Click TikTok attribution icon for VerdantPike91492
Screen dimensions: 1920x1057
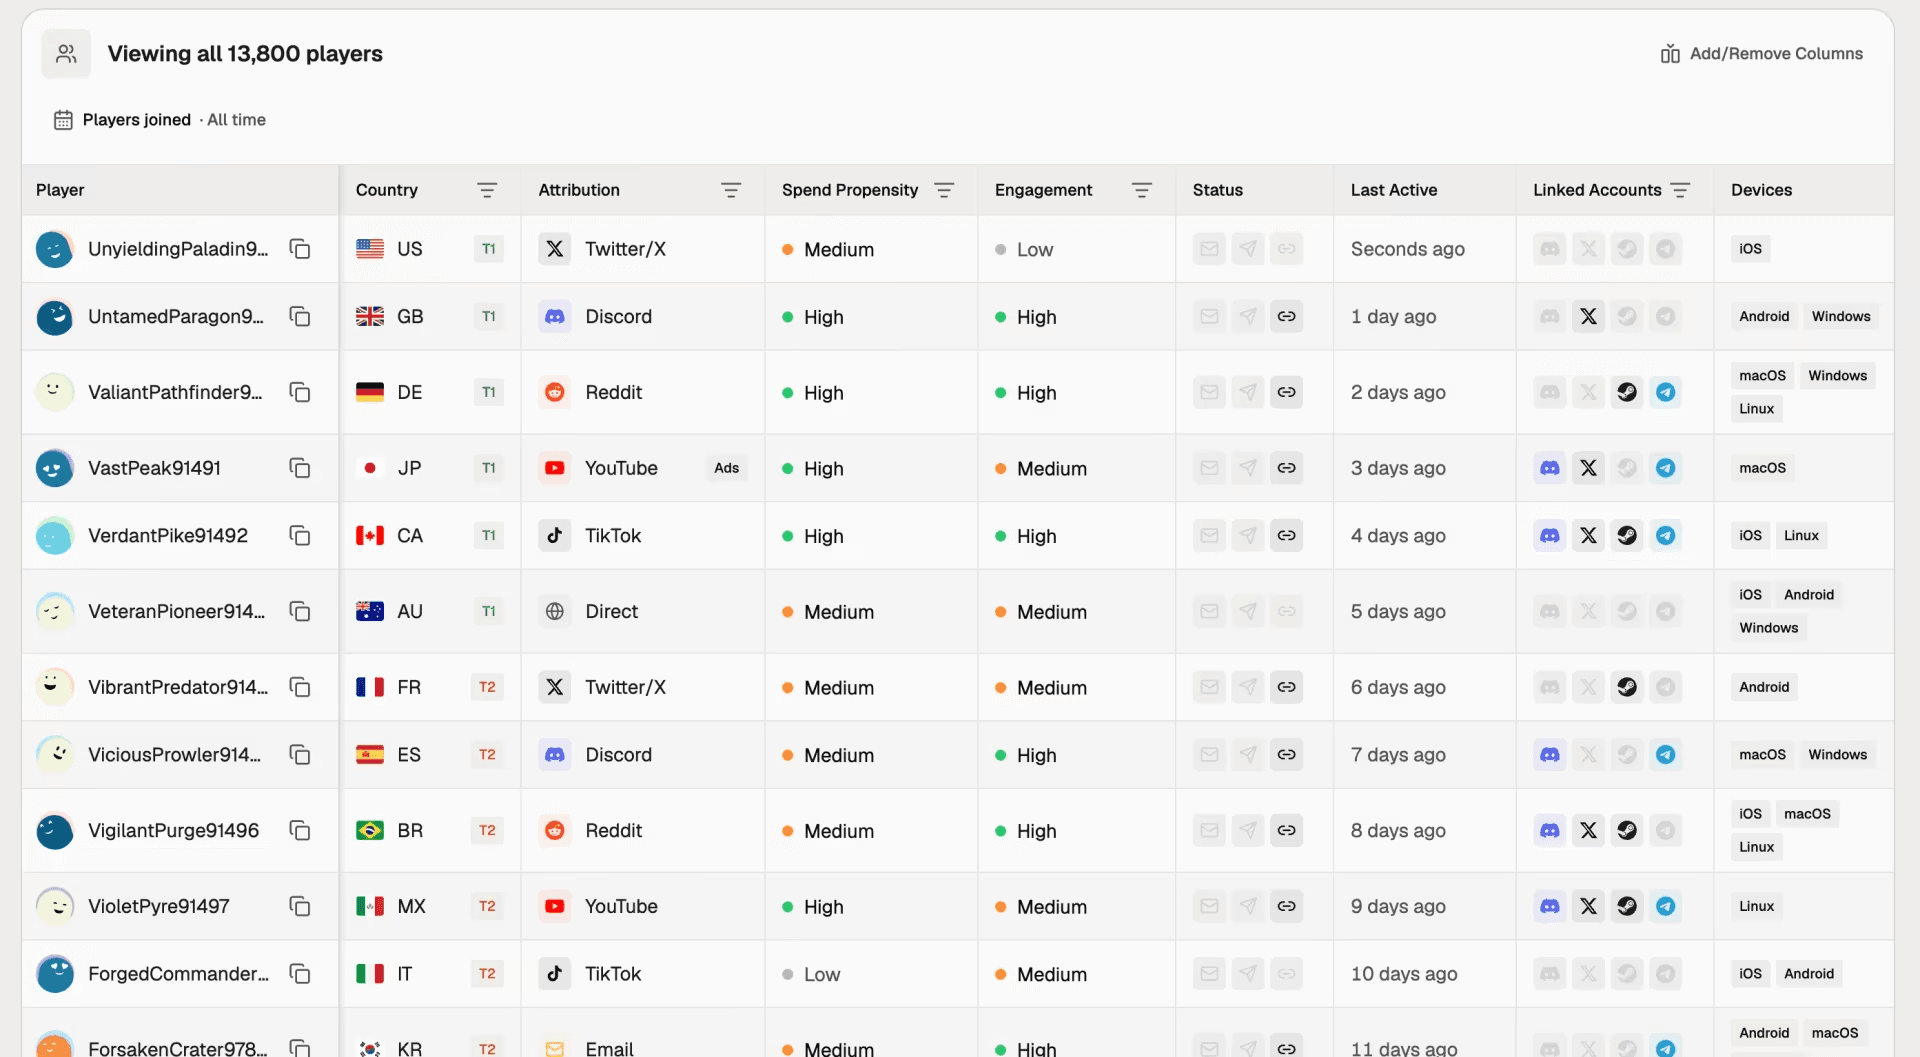tap(555, 536)
